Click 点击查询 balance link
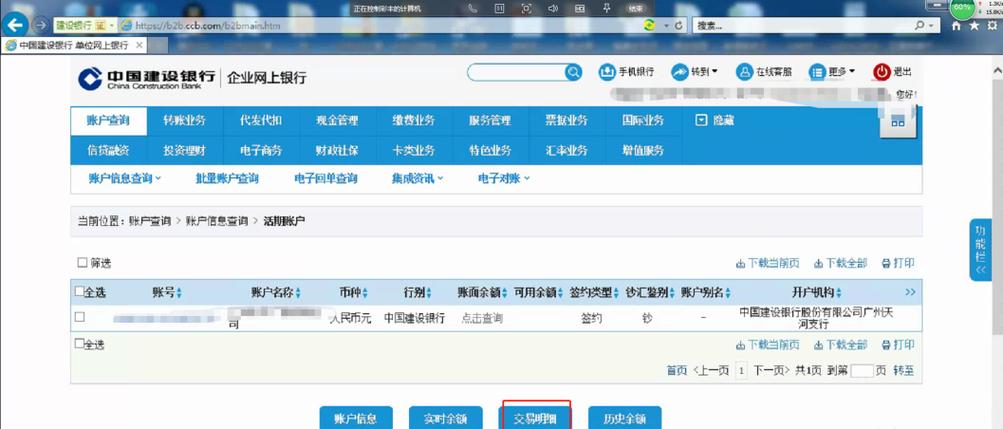The height and width of the screenshot is (429, 1003). [482, 318]
